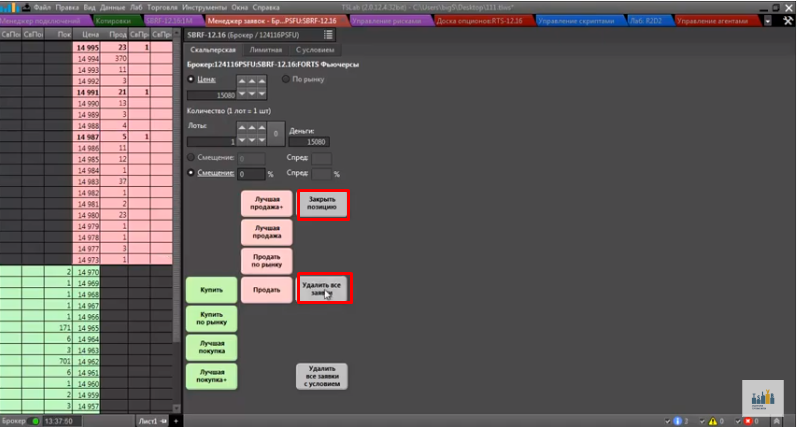The height and width of the screenshot is (427, 797).
Task: Open the order panel list menu icon
Action: coord(328,35)
